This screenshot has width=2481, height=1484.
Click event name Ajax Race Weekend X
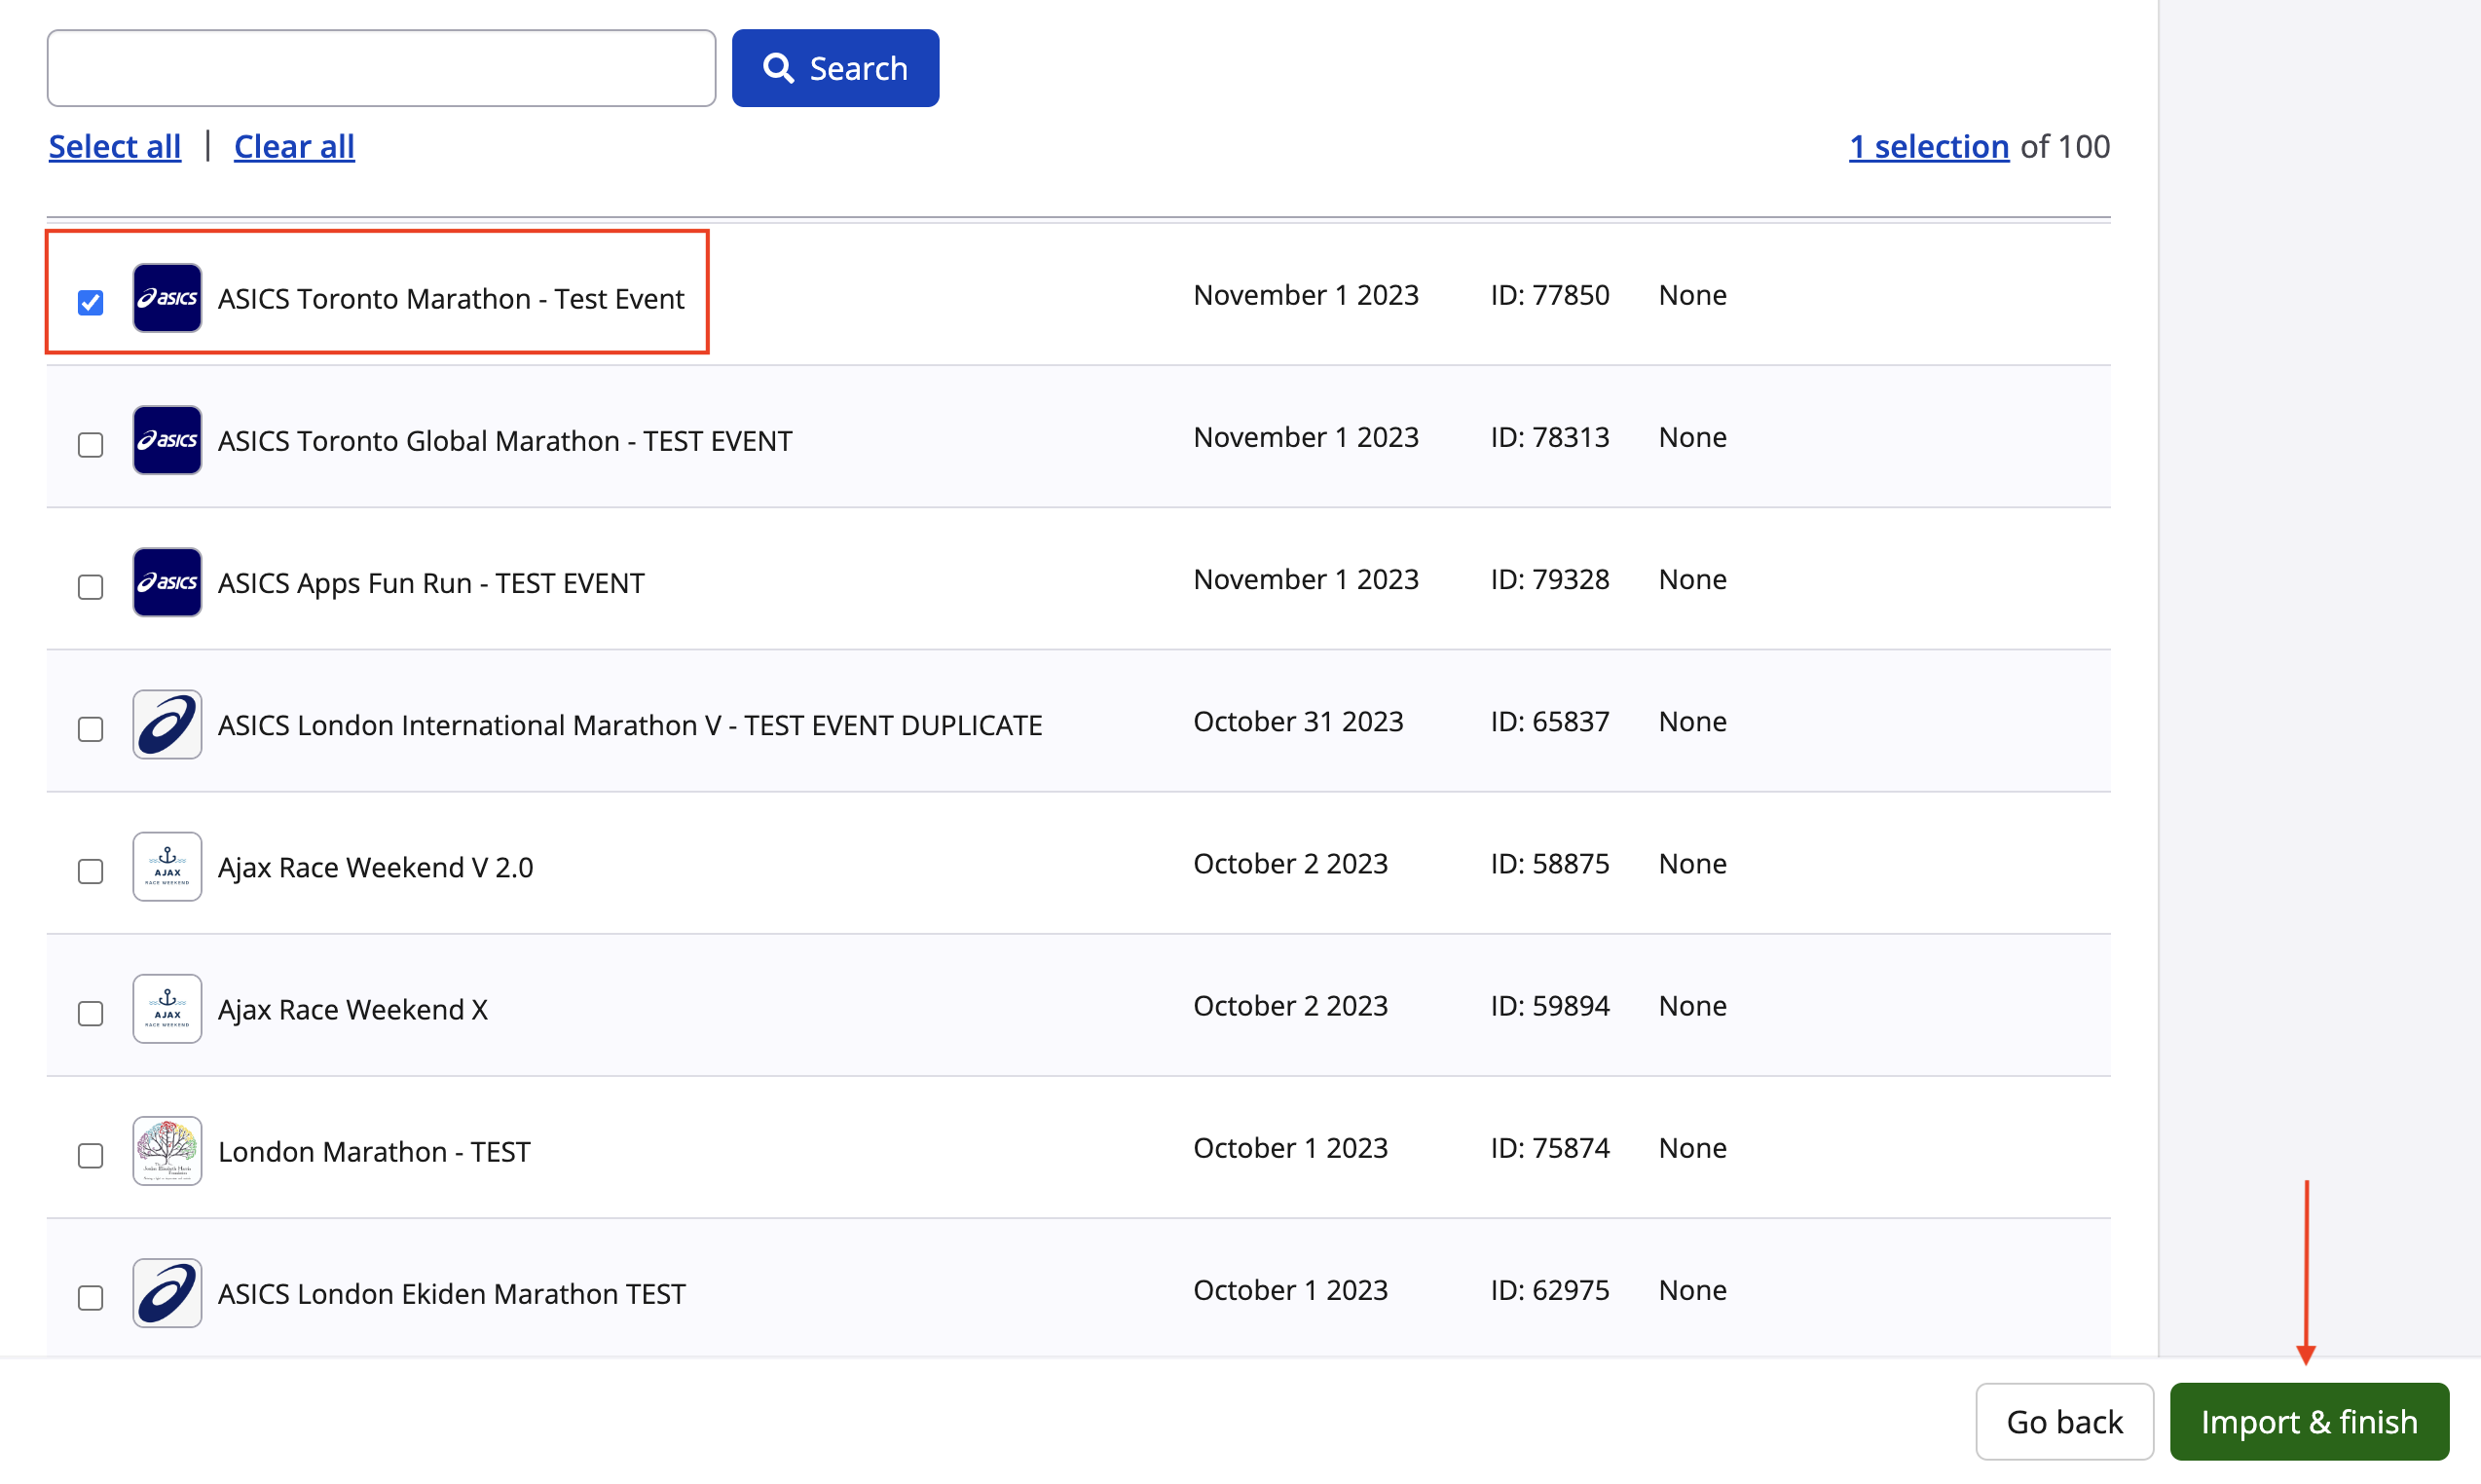pyautogui.click(x=353, y=1009)
